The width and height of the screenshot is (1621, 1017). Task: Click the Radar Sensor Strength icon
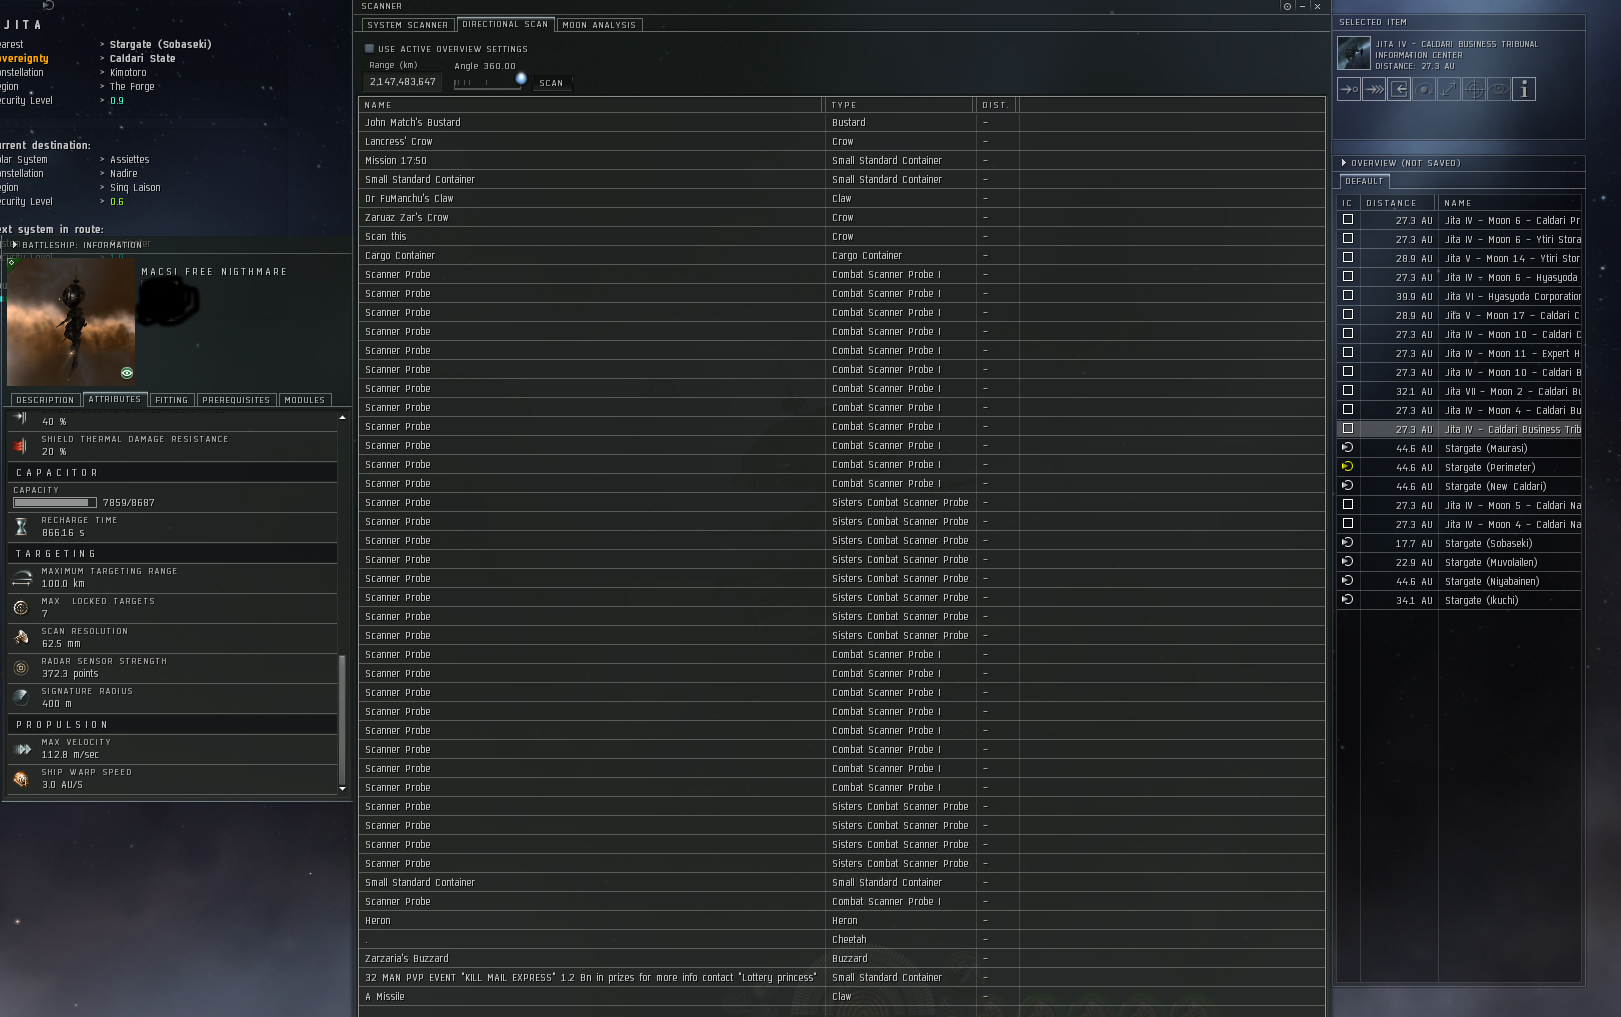point(21,668)
